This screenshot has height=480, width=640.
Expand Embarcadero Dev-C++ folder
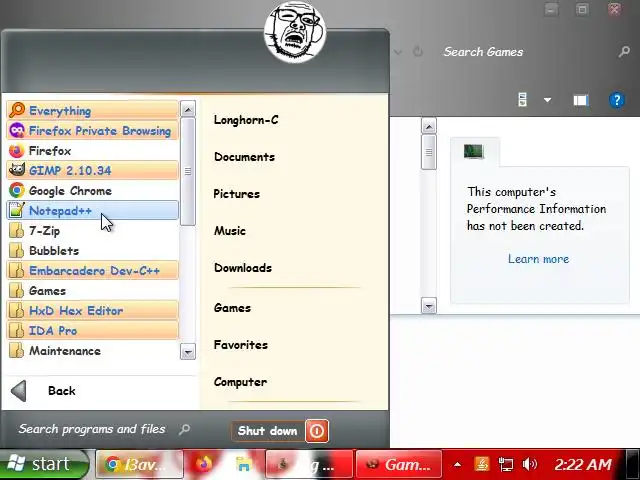click(x=93, y=270)
